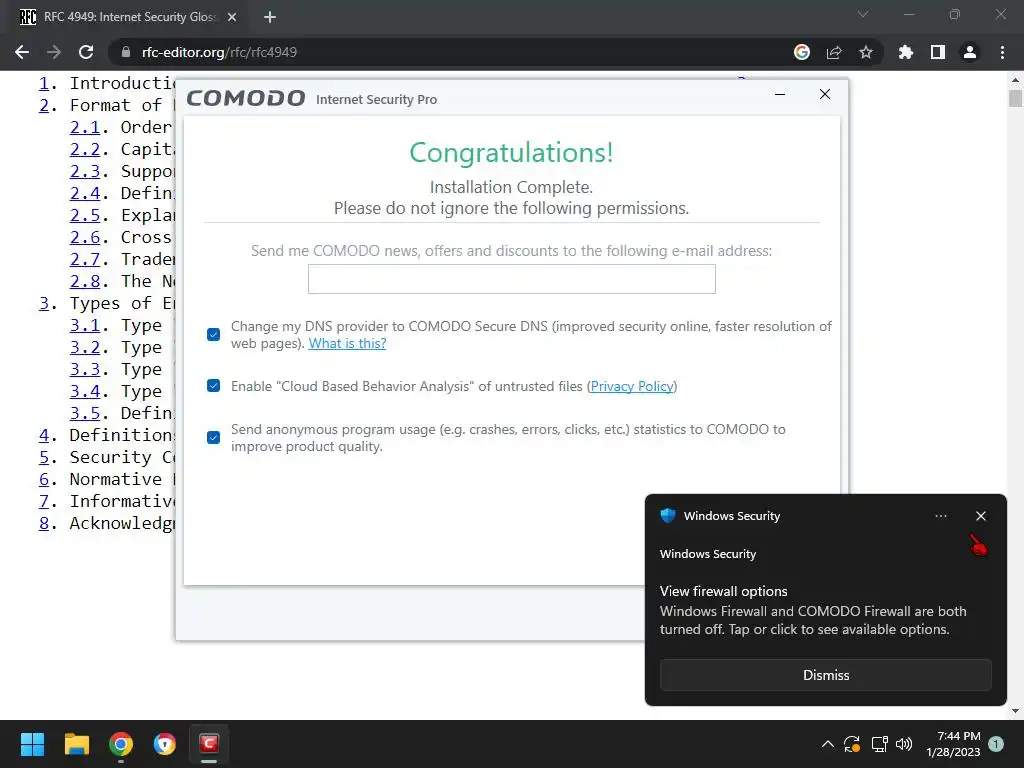Viewport: 1024px width, 768px height.
Task: Go back in Chrome browser
Action: [22, 52]
